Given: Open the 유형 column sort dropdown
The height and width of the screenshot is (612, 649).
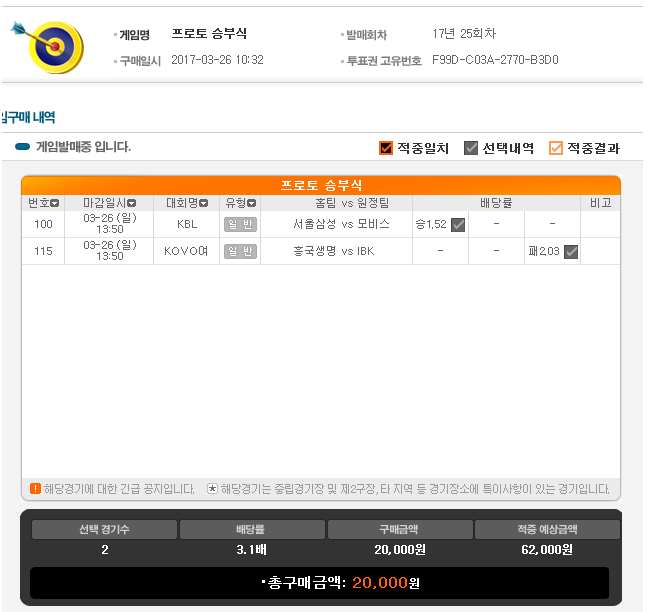Looking at the screenshot, I should (252, 203).
